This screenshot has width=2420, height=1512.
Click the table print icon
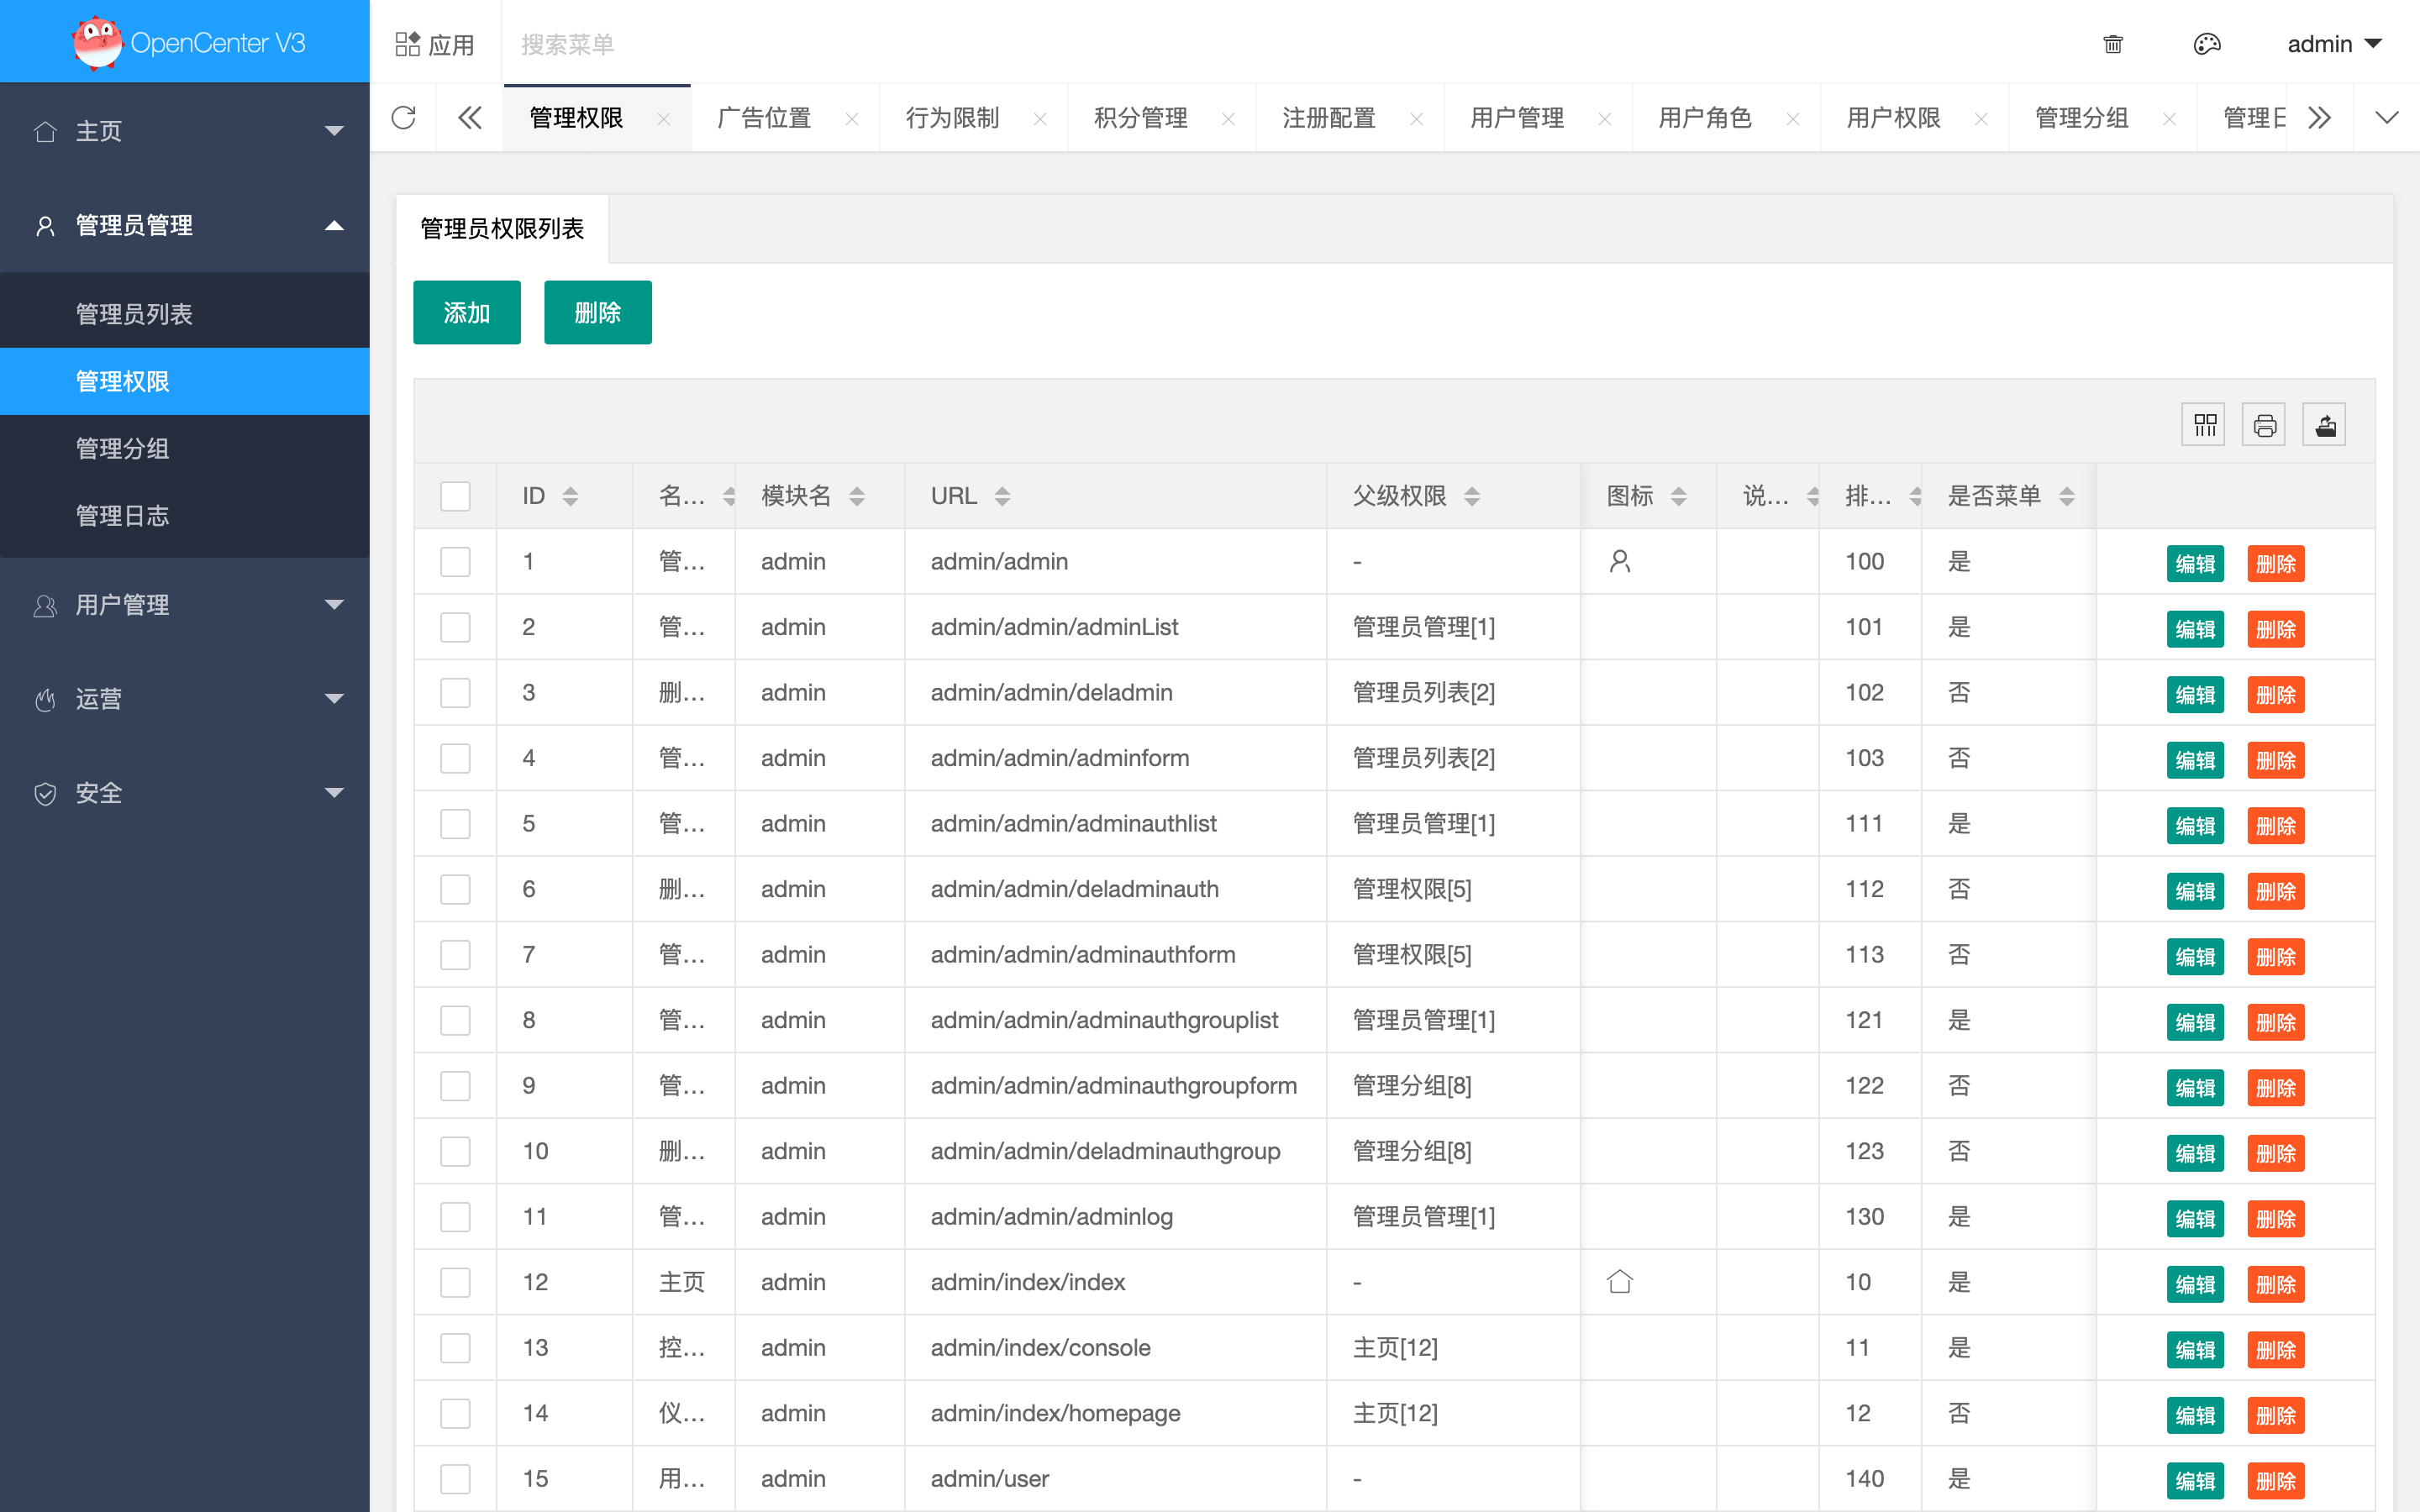pos(2265,426)
